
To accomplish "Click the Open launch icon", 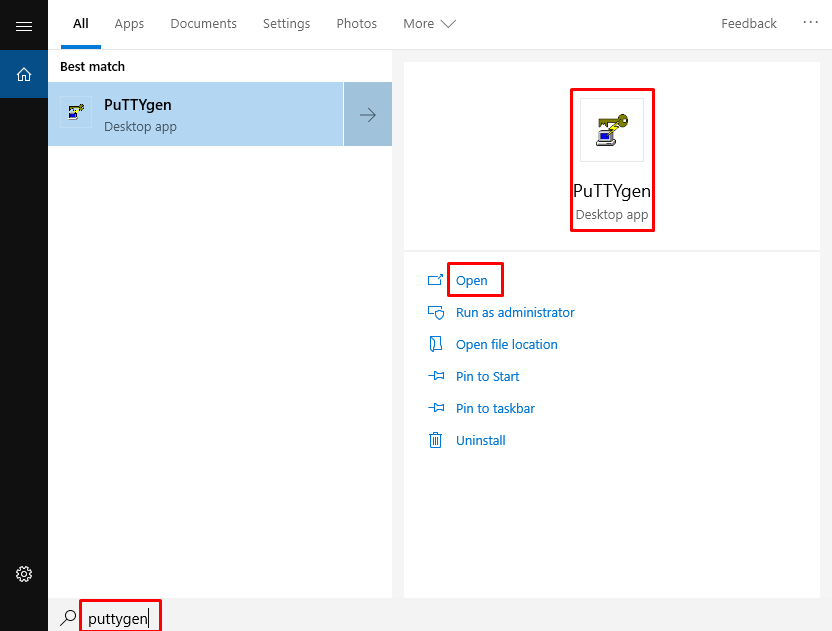I will click(435, 280).
